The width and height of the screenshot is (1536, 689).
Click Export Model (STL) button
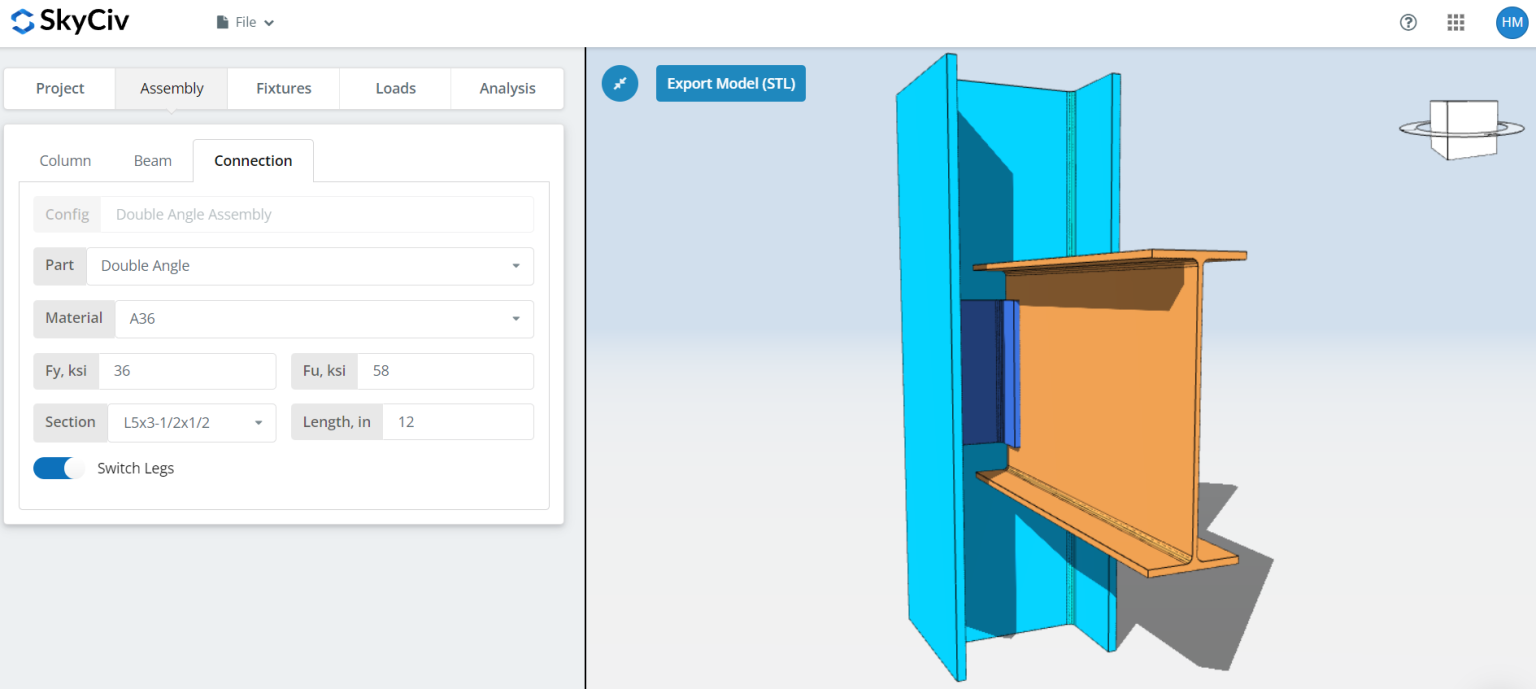pos(730,83)
